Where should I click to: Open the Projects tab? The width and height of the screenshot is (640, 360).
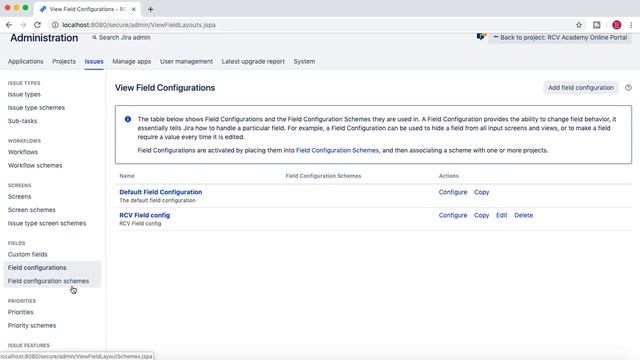[x=64, y=61]
